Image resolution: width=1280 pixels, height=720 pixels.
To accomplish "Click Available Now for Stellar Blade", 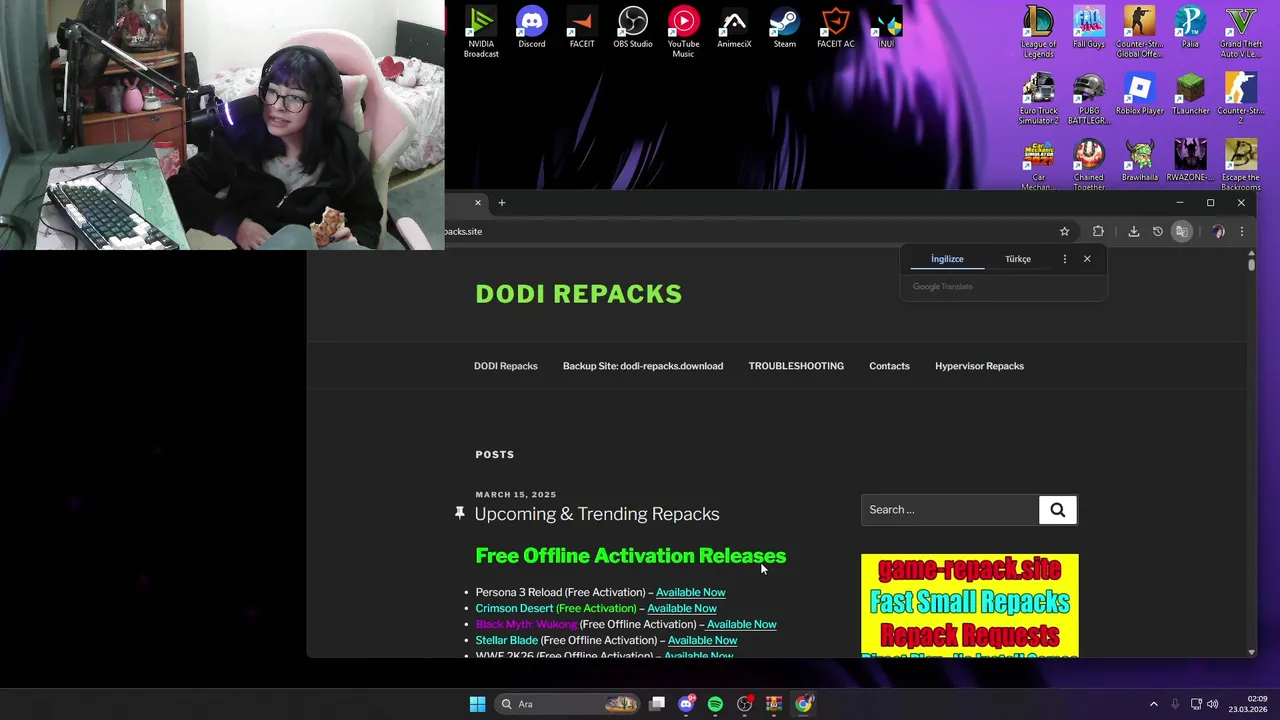I will point(703,640).
